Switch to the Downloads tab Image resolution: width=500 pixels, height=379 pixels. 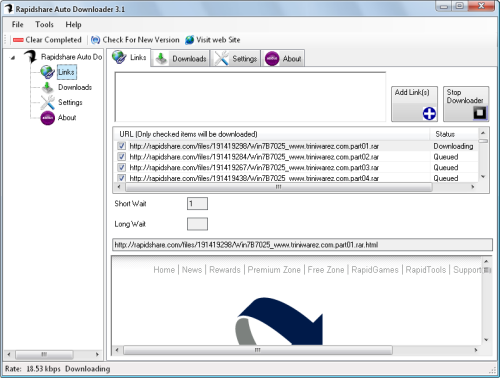click(x=181, y=59)
